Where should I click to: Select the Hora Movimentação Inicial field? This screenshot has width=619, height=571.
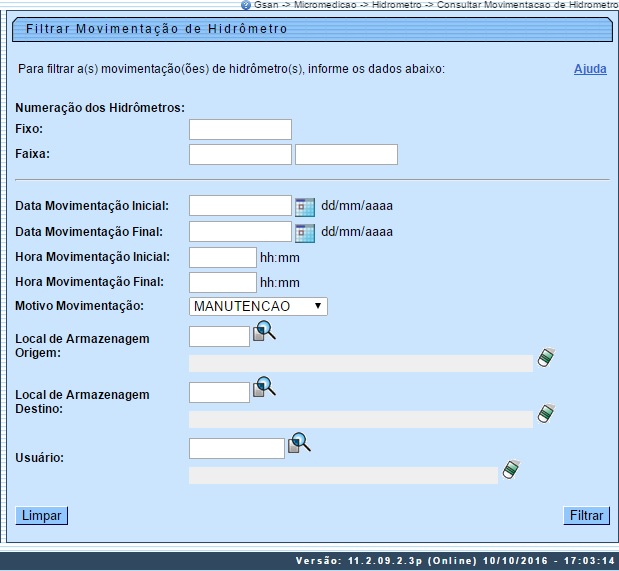coord(223,257)
